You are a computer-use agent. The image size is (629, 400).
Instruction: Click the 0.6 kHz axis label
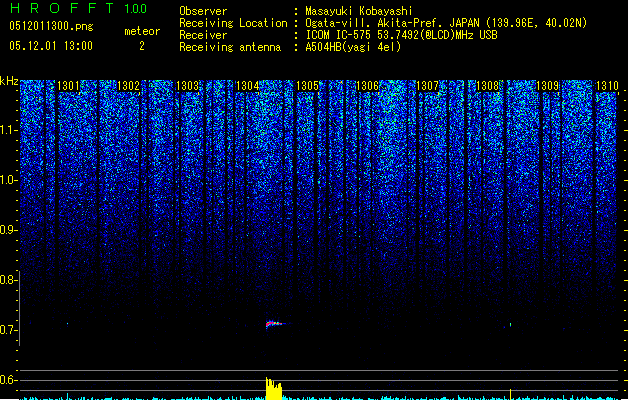(8, 380)
